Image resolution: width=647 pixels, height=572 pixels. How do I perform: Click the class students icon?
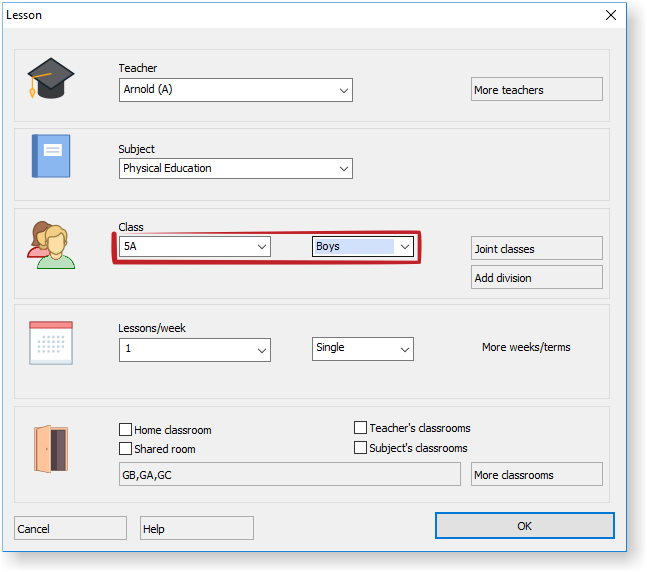click(x=51, y=245)
